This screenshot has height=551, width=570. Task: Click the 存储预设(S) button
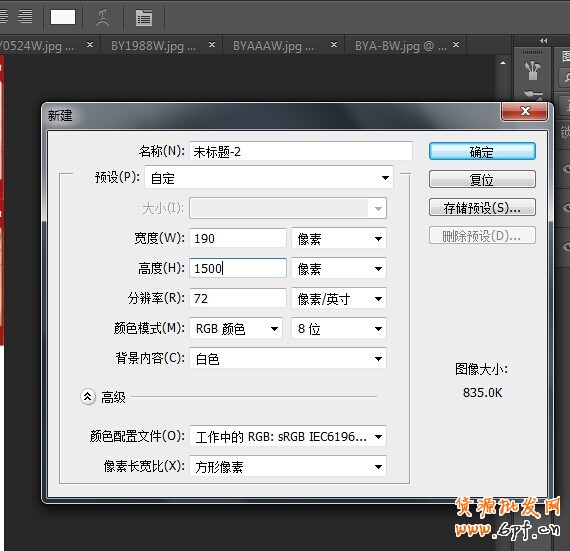click(482, 208)
